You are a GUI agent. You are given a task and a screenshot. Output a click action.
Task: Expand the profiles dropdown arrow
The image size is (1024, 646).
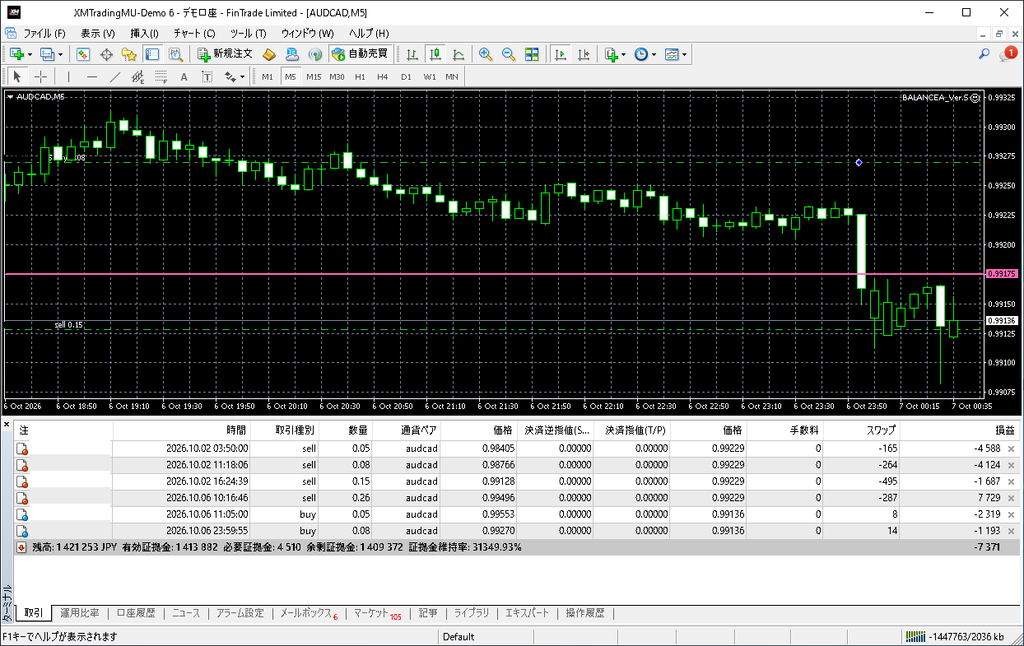[x=60, y=55]
